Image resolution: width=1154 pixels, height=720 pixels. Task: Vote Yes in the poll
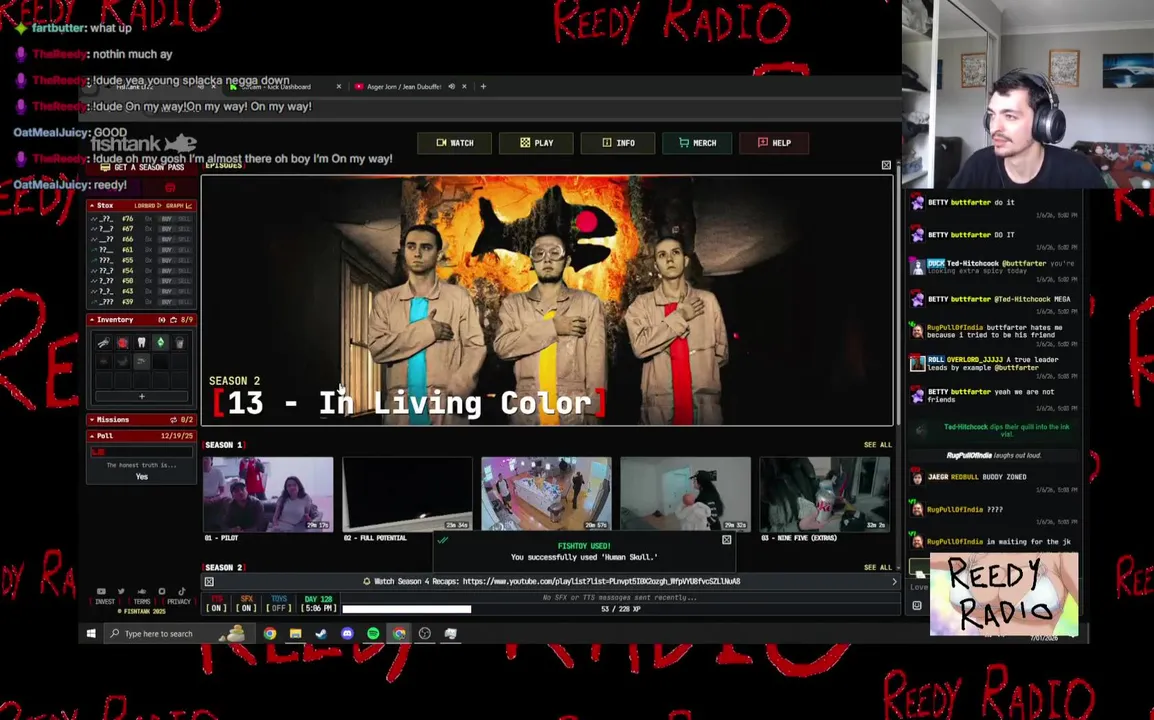[x=141, y=476]
